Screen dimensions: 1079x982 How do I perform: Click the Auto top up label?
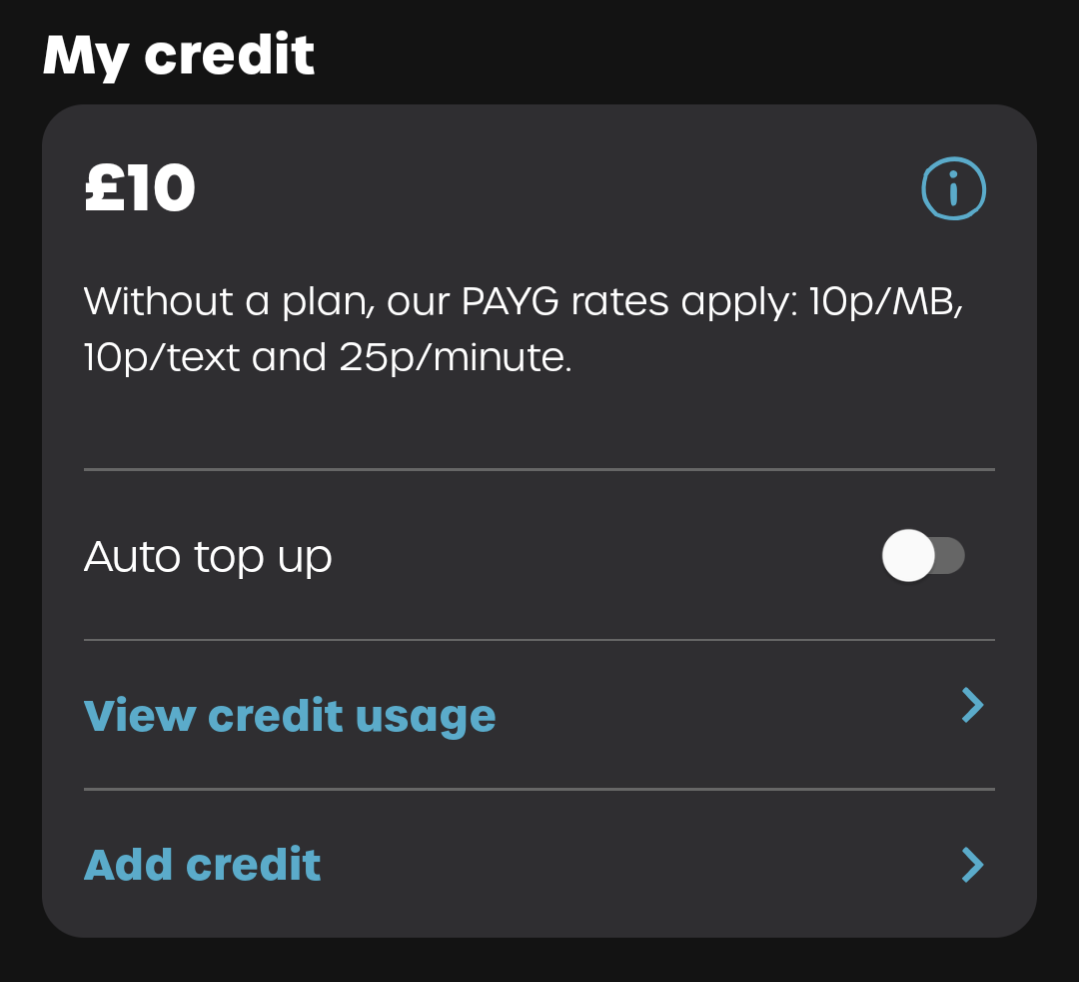(208, 556)
